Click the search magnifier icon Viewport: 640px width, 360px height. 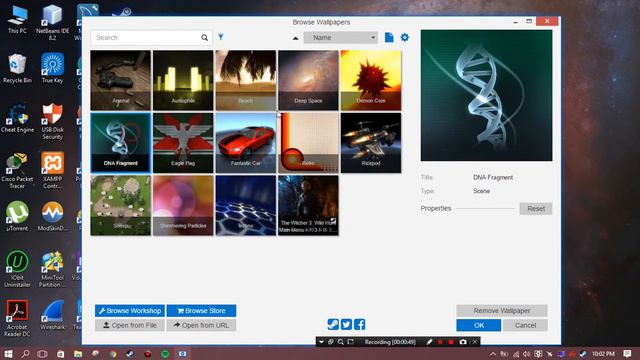204,38
